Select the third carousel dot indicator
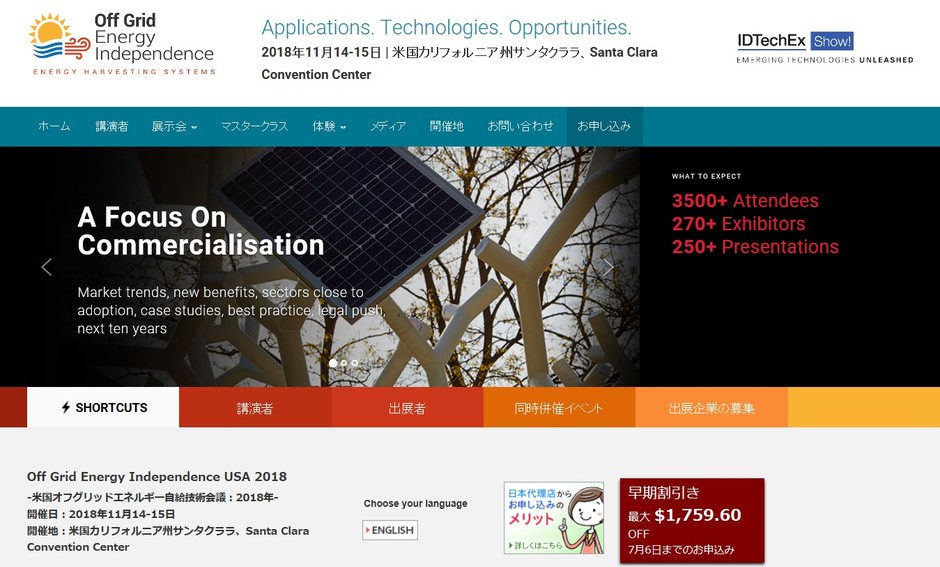 pyautogui.click(x=355, y=363)
